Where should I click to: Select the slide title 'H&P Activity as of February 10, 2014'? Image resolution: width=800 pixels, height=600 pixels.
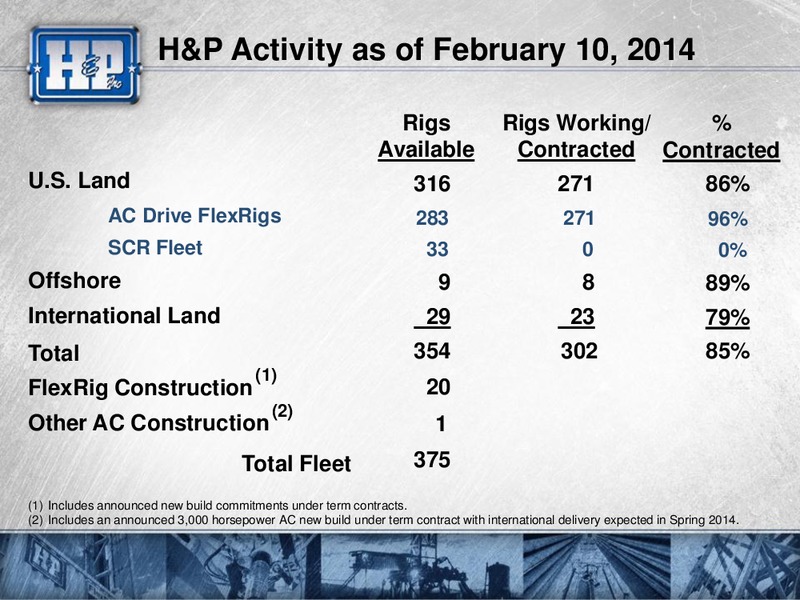pyautogui.click(x=427, y=49)
